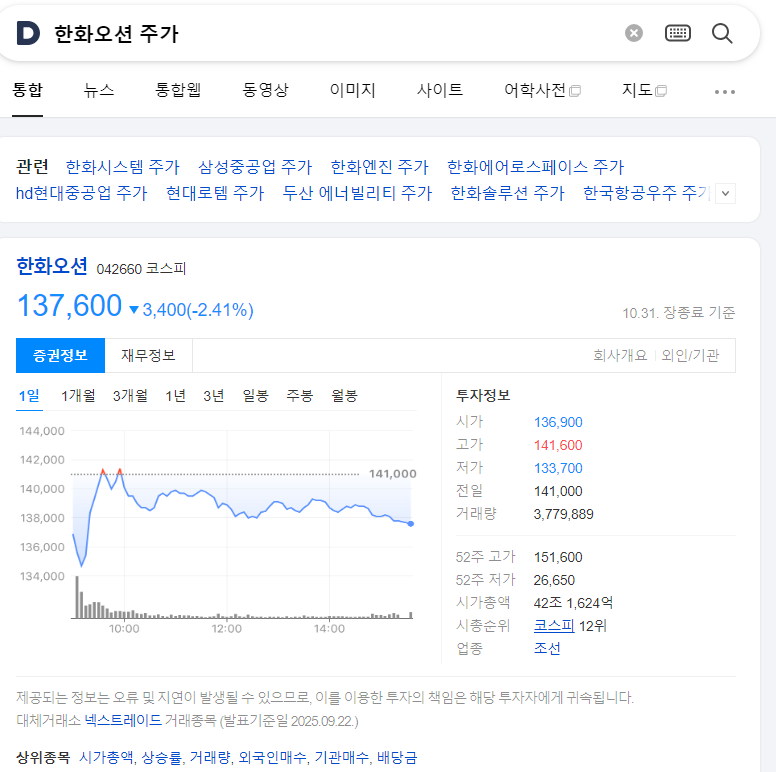Open related search hd현대중공업 주가
Image resolution: width=776 pixels, height=772 pixels.
[82, 193]
